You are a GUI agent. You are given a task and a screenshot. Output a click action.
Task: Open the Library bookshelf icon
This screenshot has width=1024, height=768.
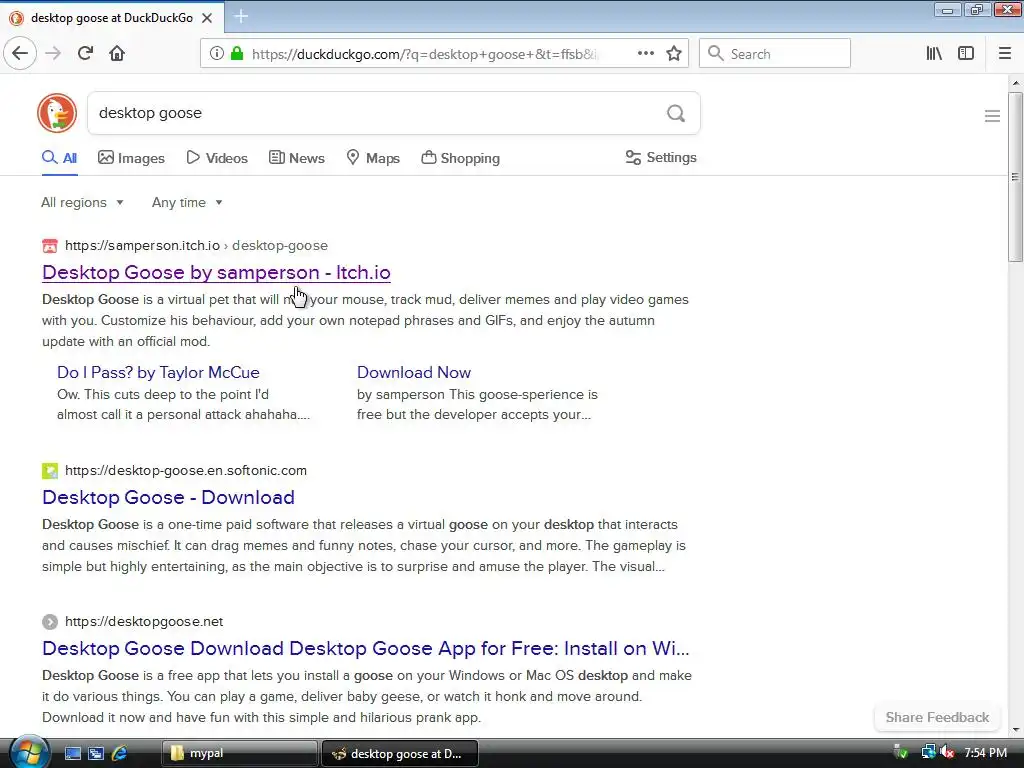934,54
